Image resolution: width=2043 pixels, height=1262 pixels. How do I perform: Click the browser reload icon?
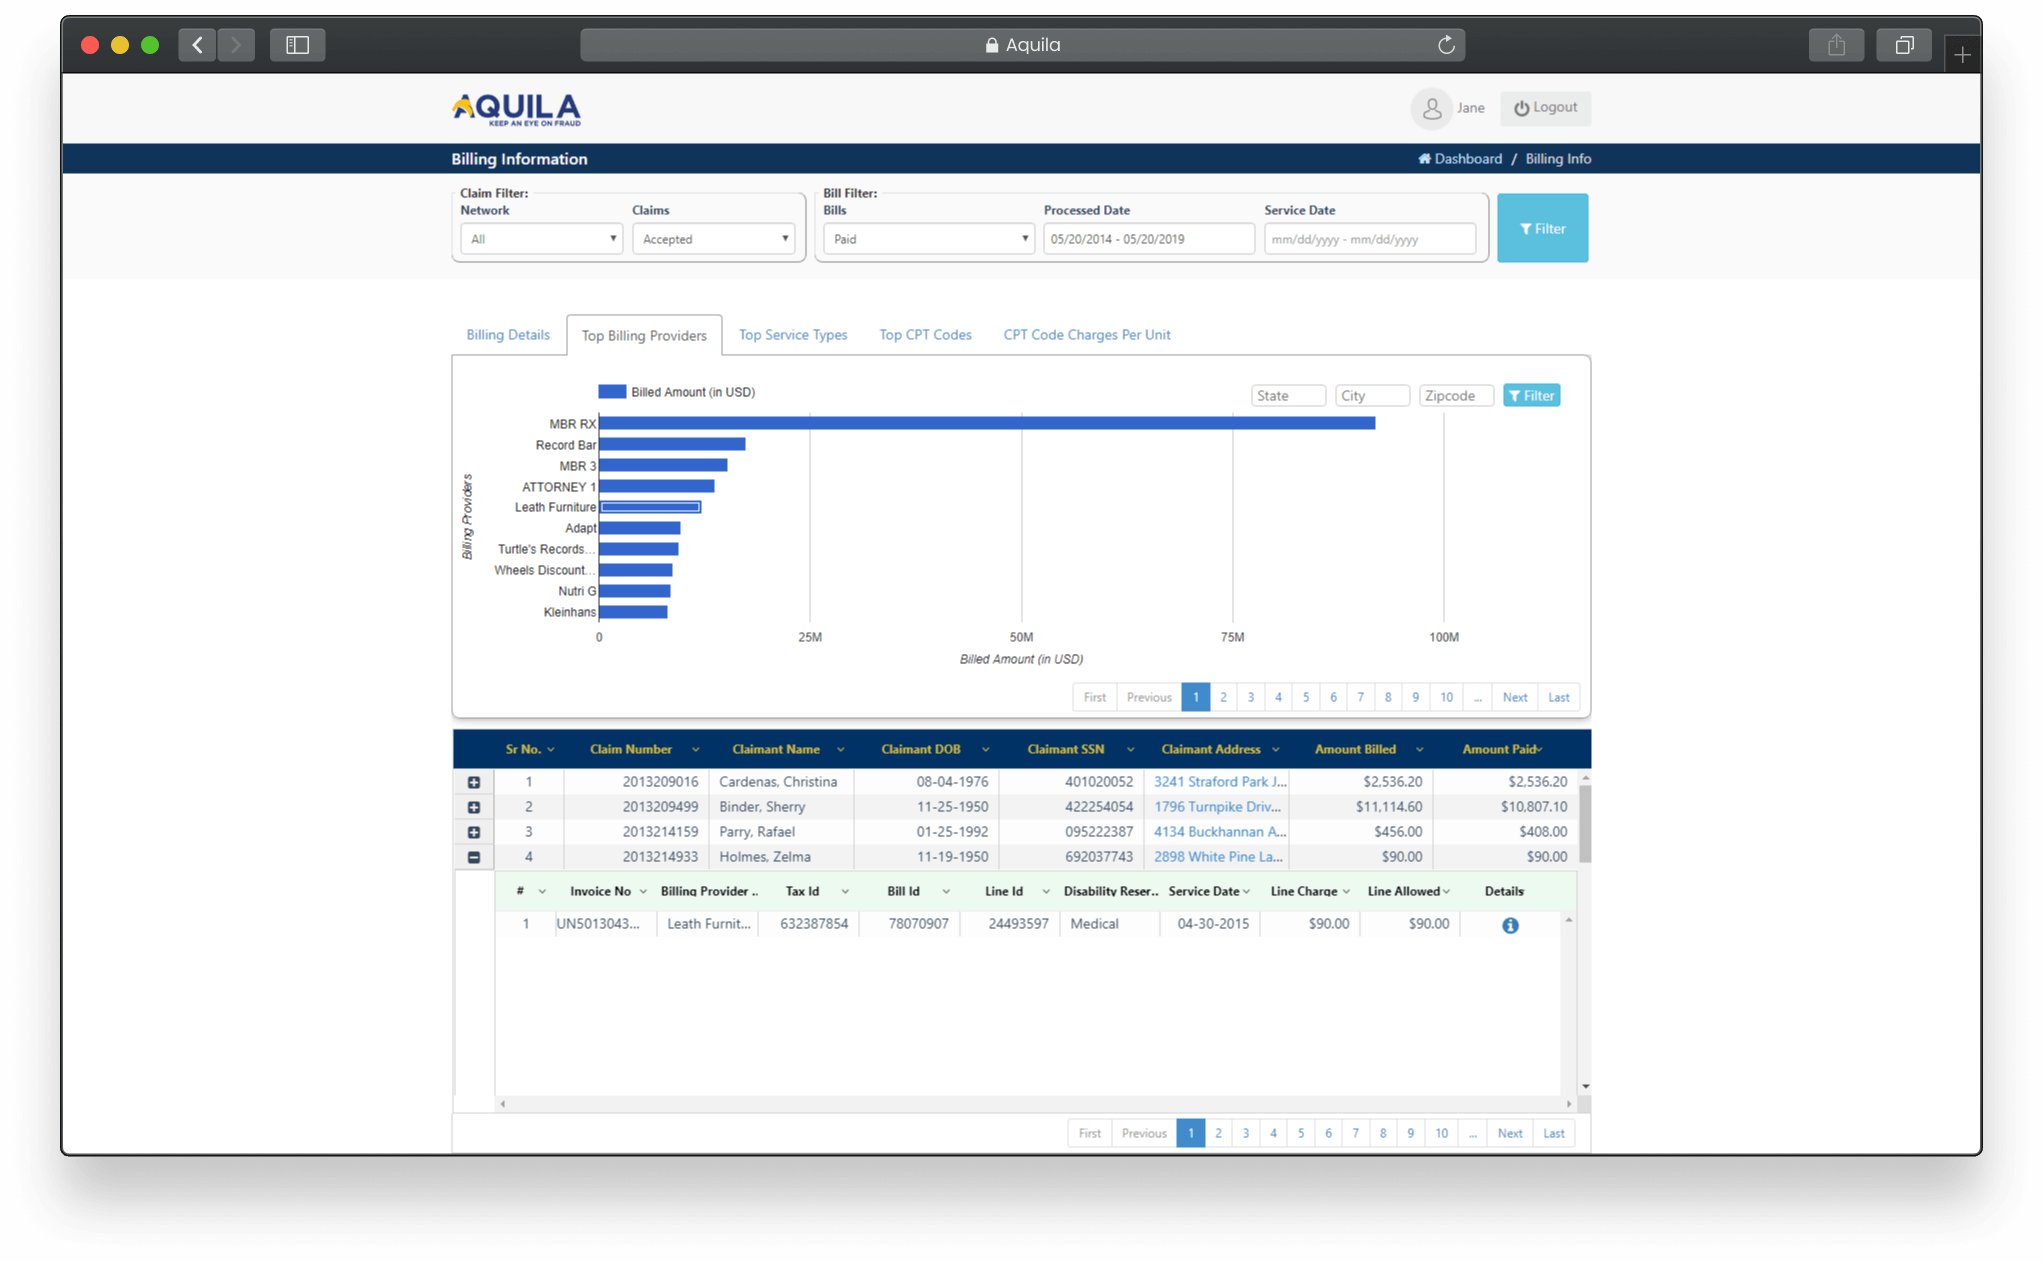click(1445, 44)
